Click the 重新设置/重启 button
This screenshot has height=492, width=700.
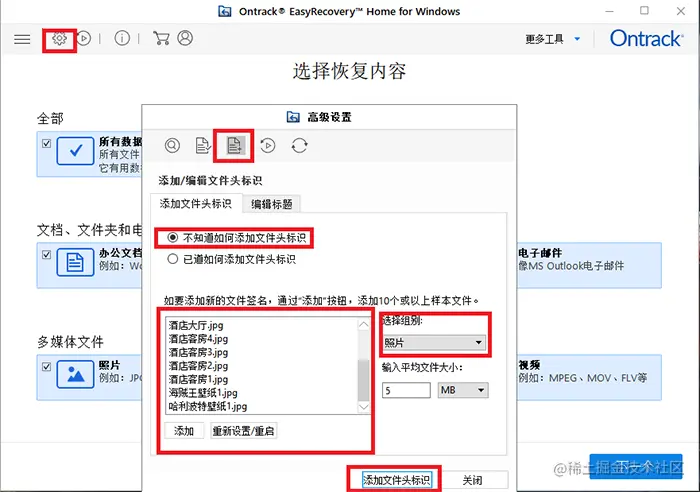tap(243, 431)
